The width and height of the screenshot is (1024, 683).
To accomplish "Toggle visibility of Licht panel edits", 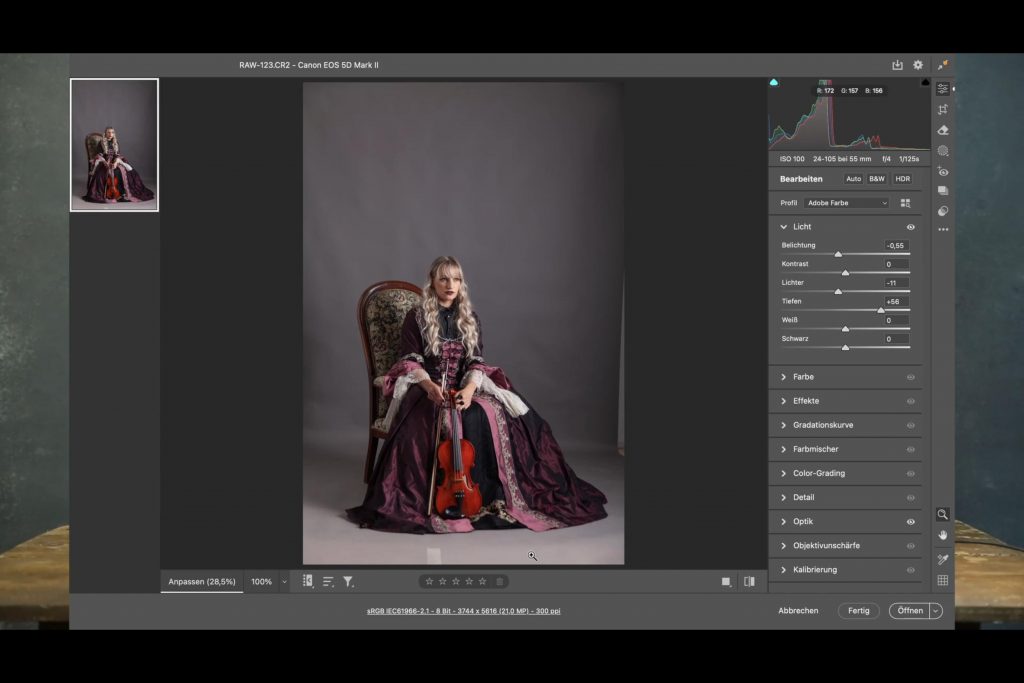I will (910, 227).
